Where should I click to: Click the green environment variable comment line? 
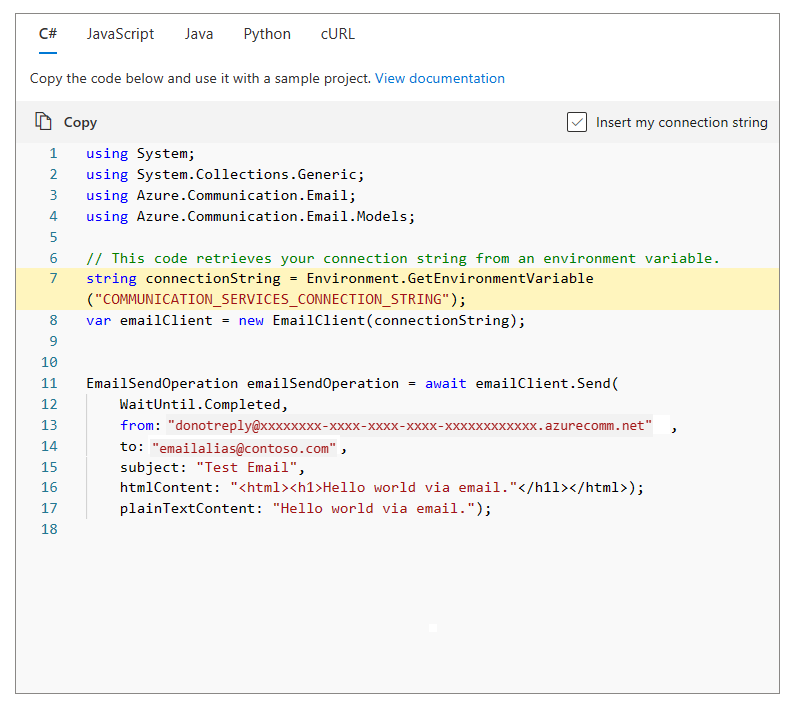point(402,258)
